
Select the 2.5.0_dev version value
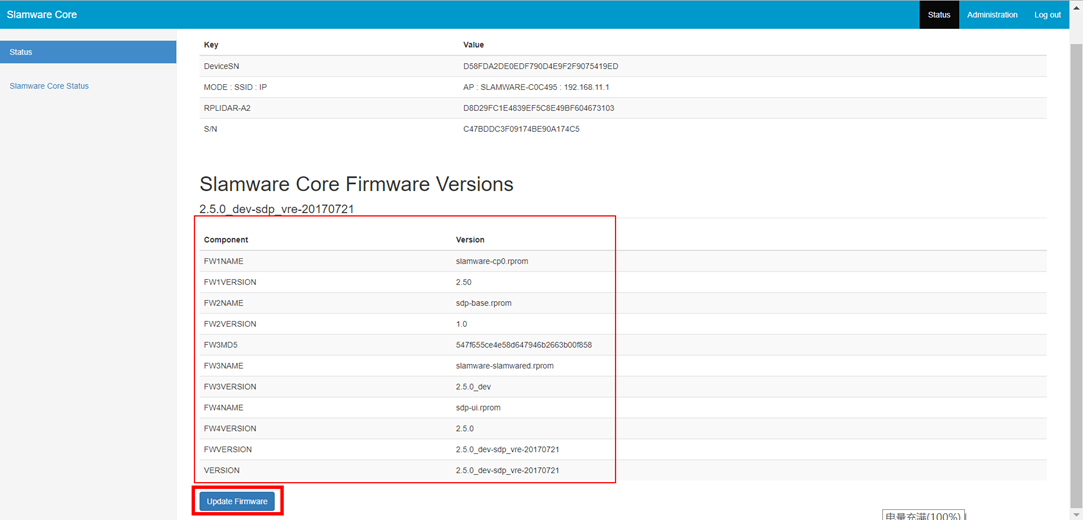pos(473,386)
